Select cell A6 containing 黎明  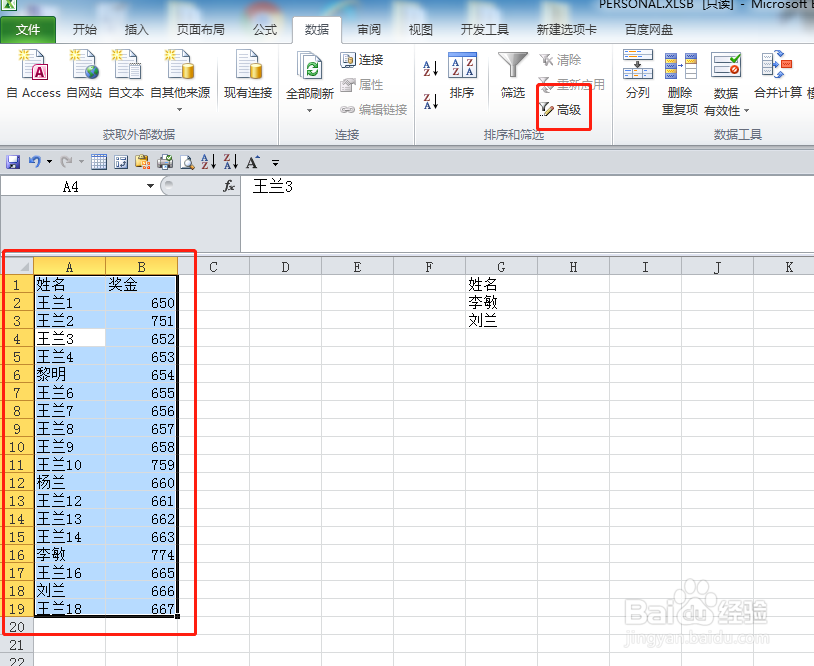(x=70, y=374)
